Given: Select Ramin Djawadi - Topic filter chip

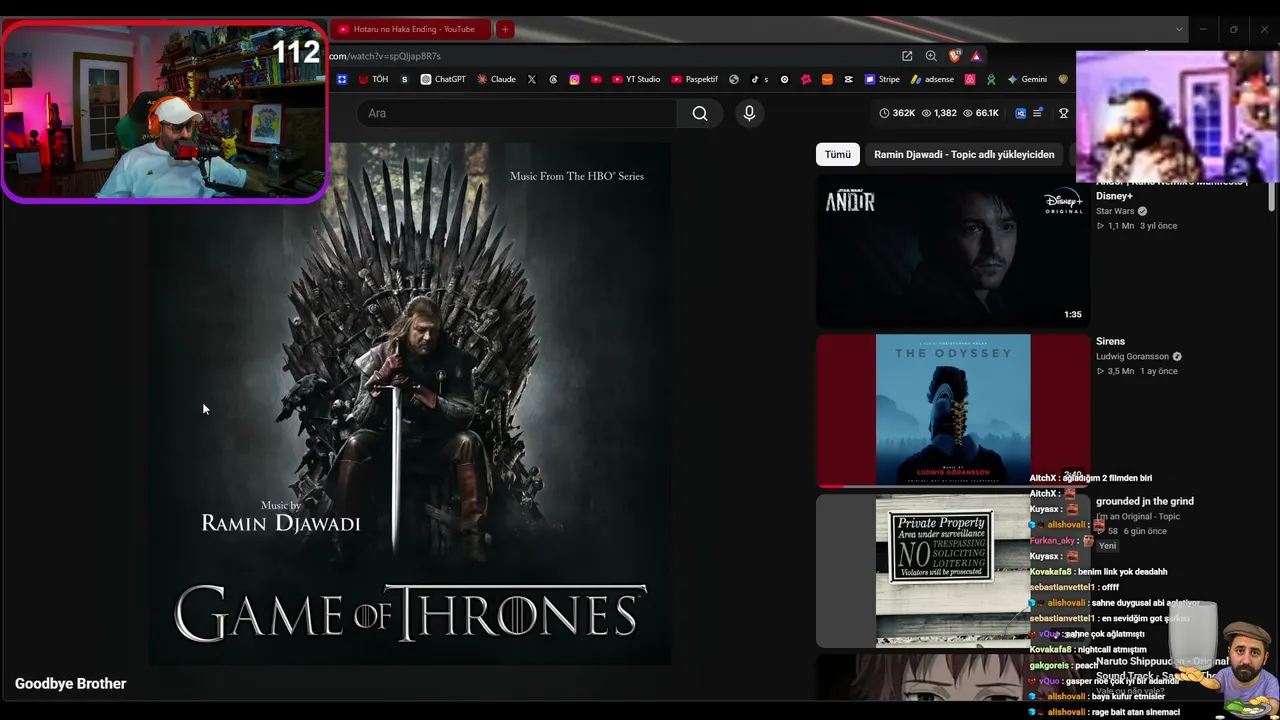Looking at the screenshot, I should [964, 154].
